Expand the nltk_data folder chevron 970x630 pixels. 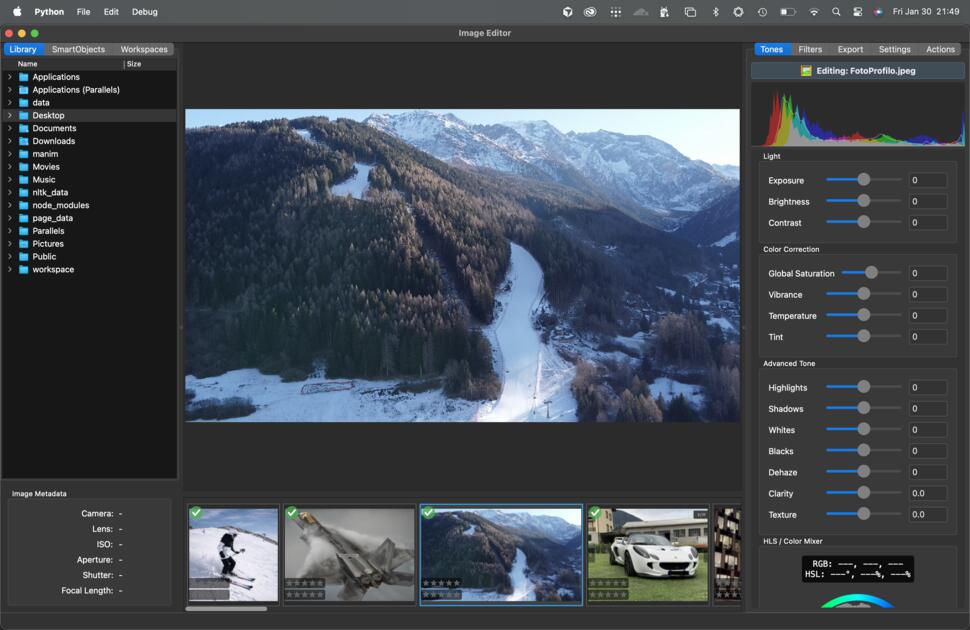pyautogui.click(x=10, y=192)
